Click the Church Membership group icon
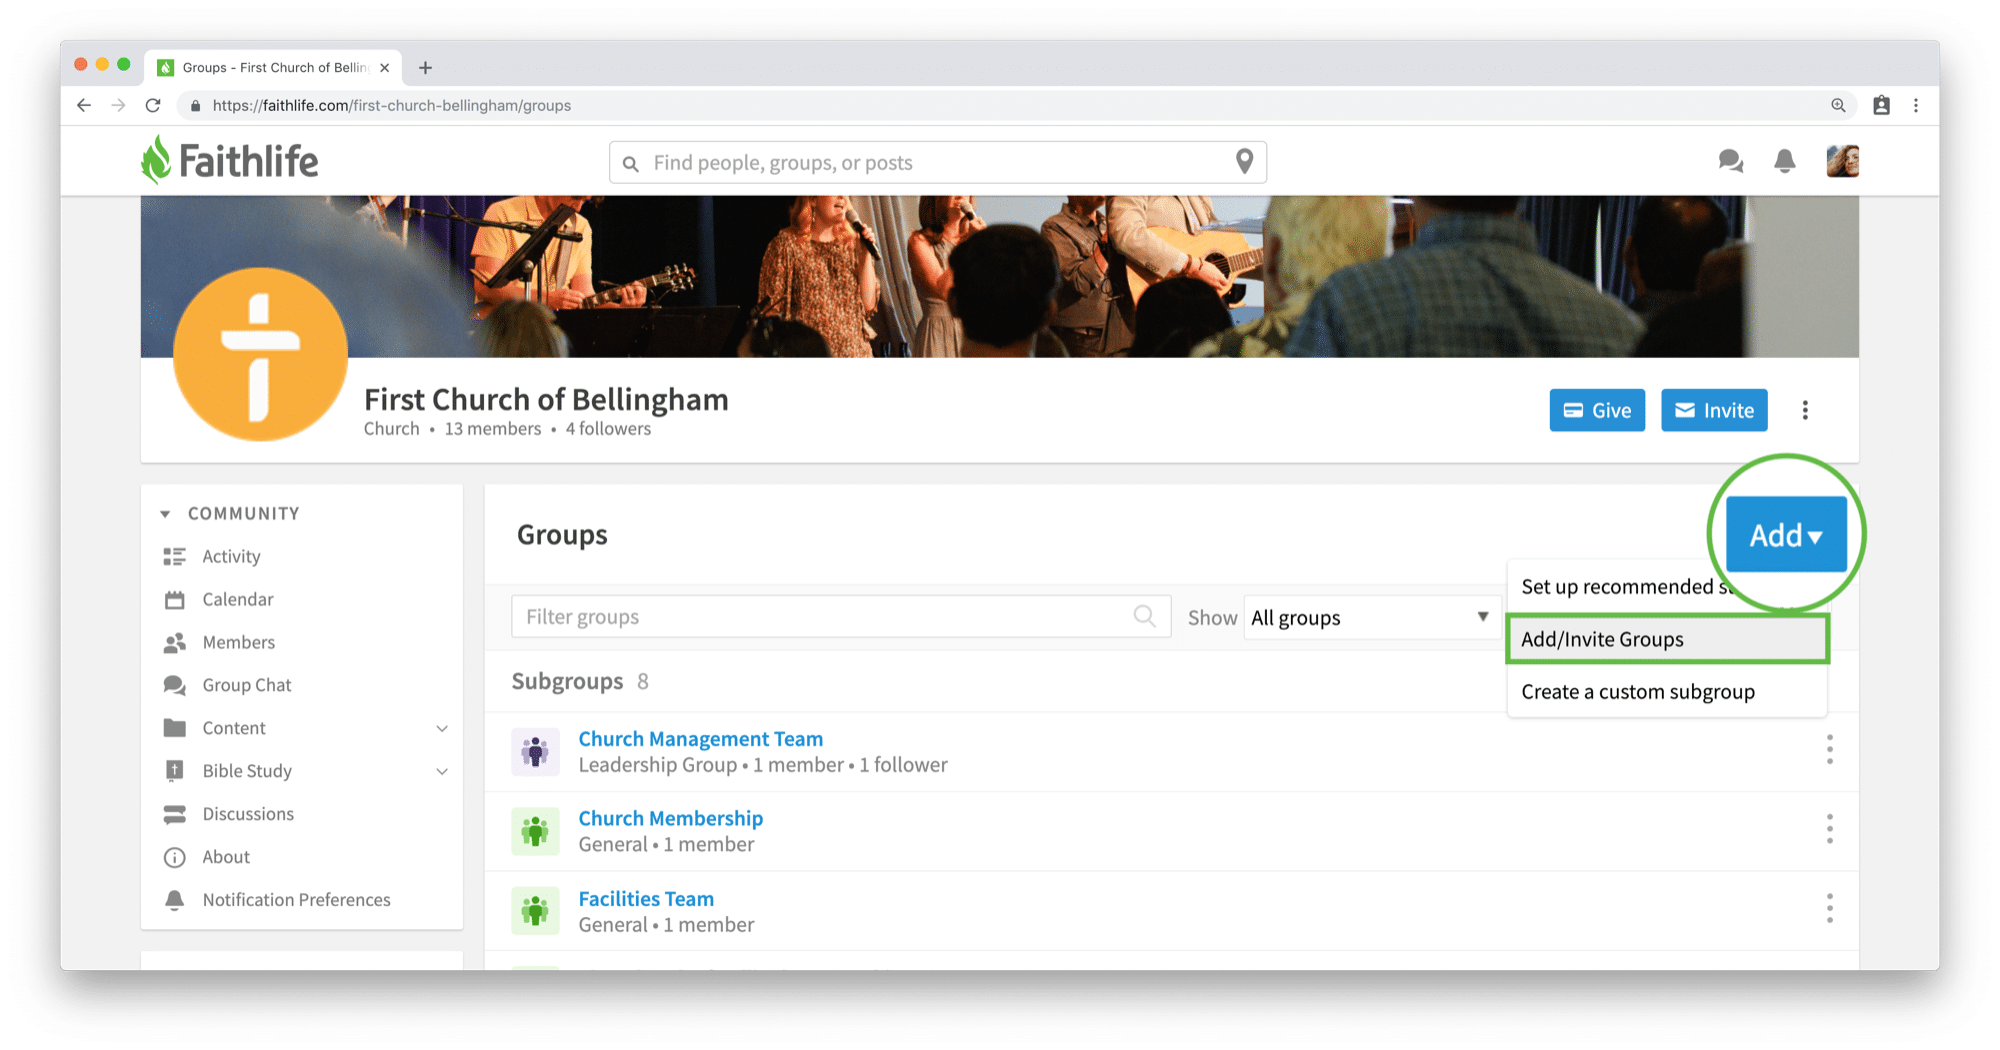This screenshot has height=1050, width=2000. click(x=535, y=832)
